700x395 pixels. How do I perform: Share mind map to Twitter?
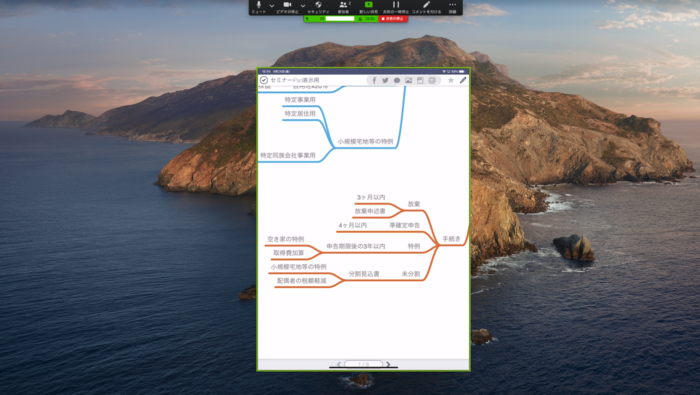point(385,80)
